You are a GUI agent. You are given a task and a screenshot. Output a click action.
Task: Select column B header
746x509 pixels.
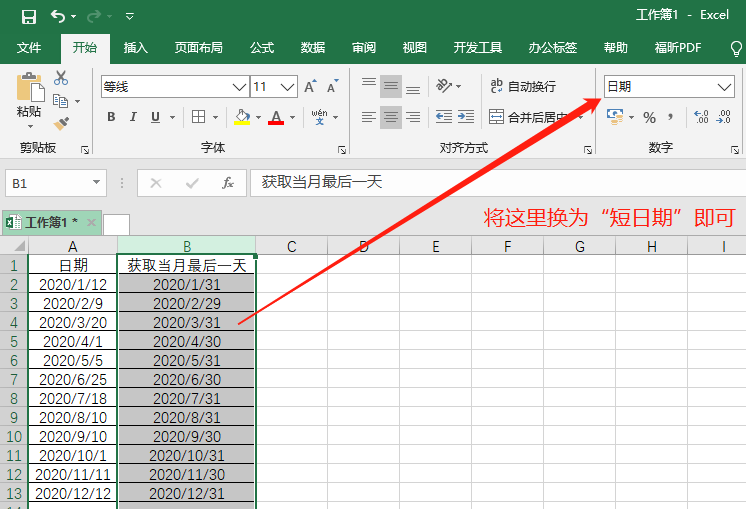pos(186,245)
